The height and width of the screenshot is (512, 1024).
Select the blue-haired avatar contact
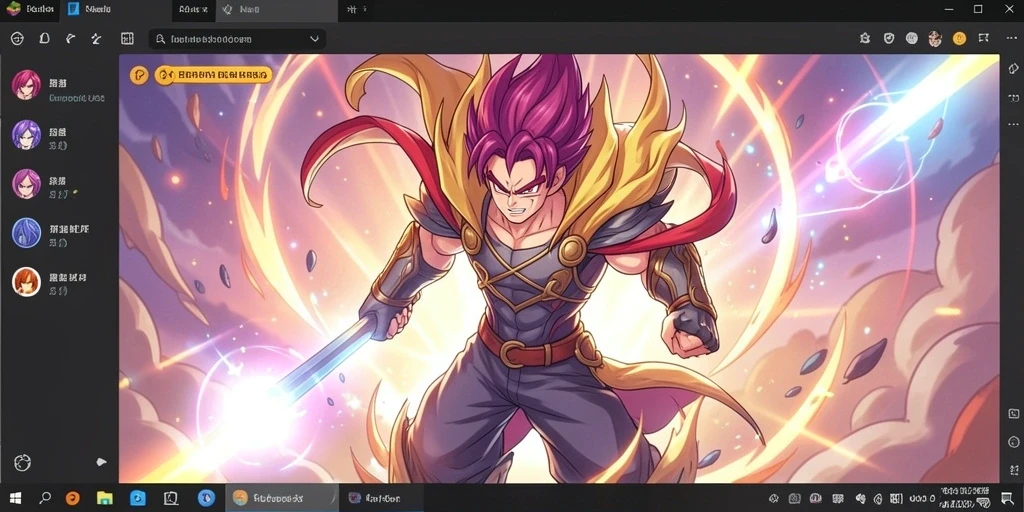coord(27,232)
